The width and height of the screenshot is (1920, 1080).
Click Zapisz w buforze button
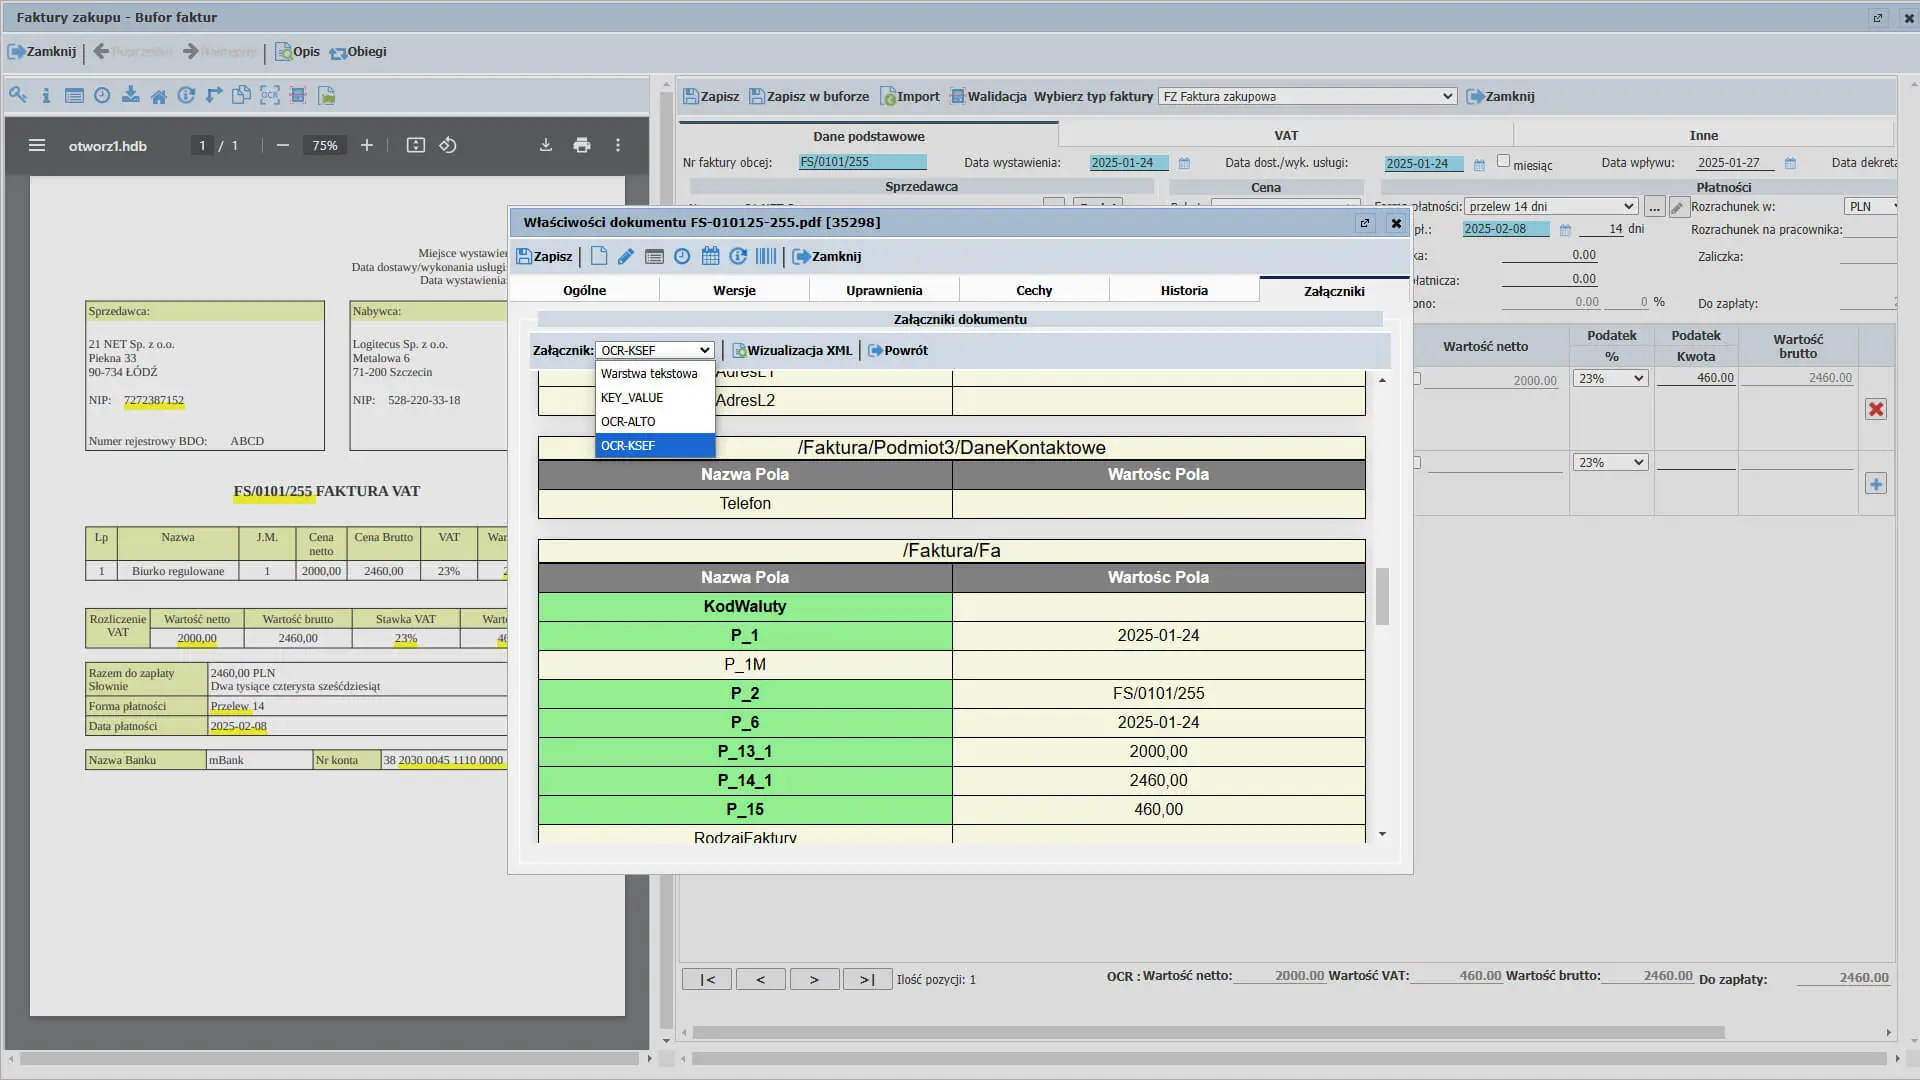pyautogui.click(x=809, y=97)
